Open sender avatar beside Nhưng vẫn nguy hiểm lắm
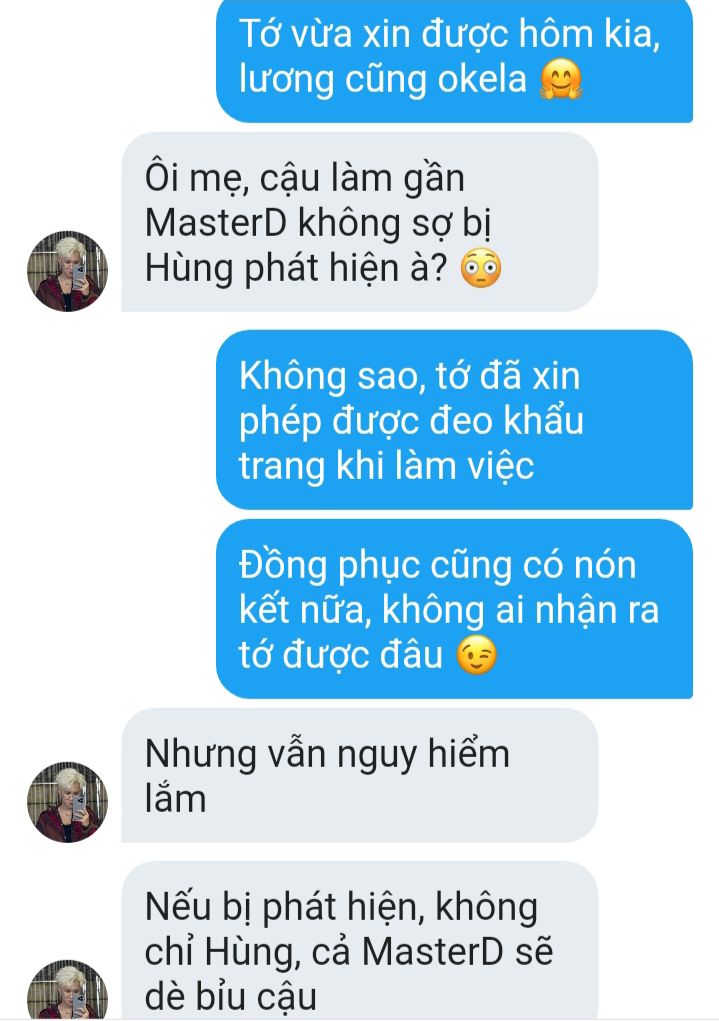 pyautogui.click(x=67, y=802)
